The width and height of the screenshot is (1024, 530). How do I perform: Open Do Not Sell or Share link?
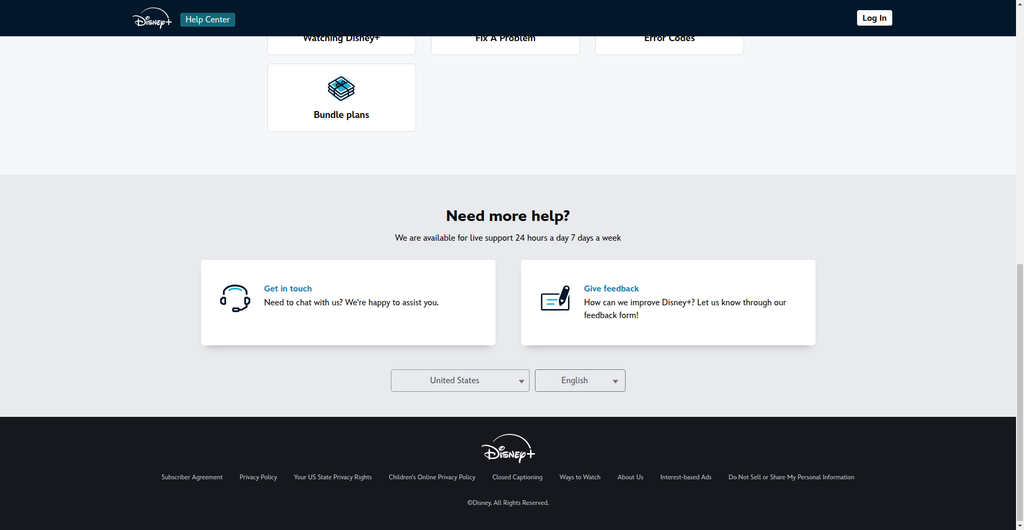791,477
